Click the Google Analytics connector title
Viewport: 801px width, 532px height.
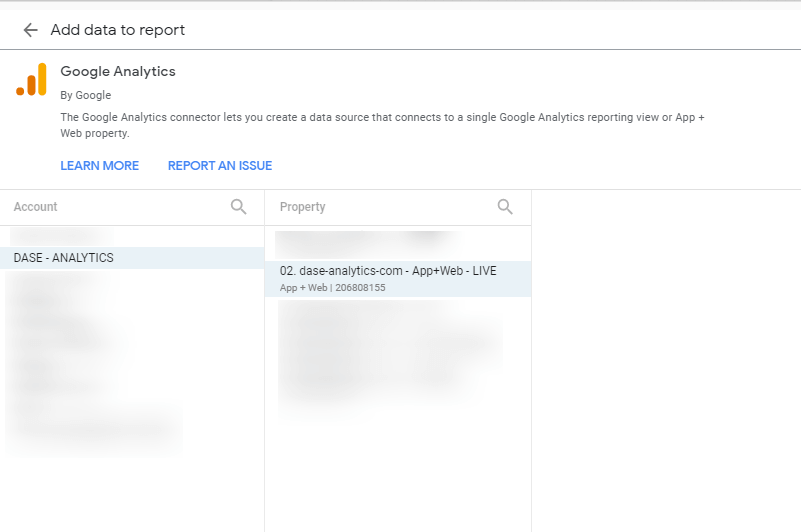tap(118, 72)
